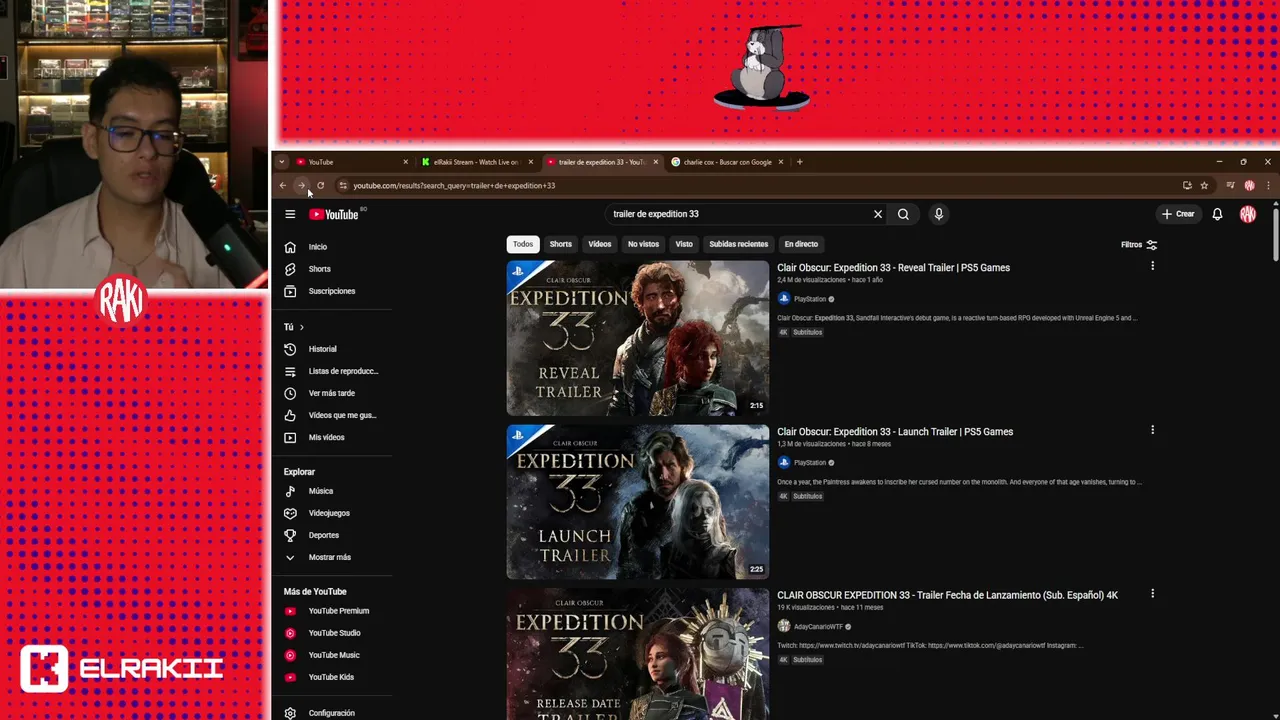
Task: Click the Crear button
Action: [x=1178, y=214]
